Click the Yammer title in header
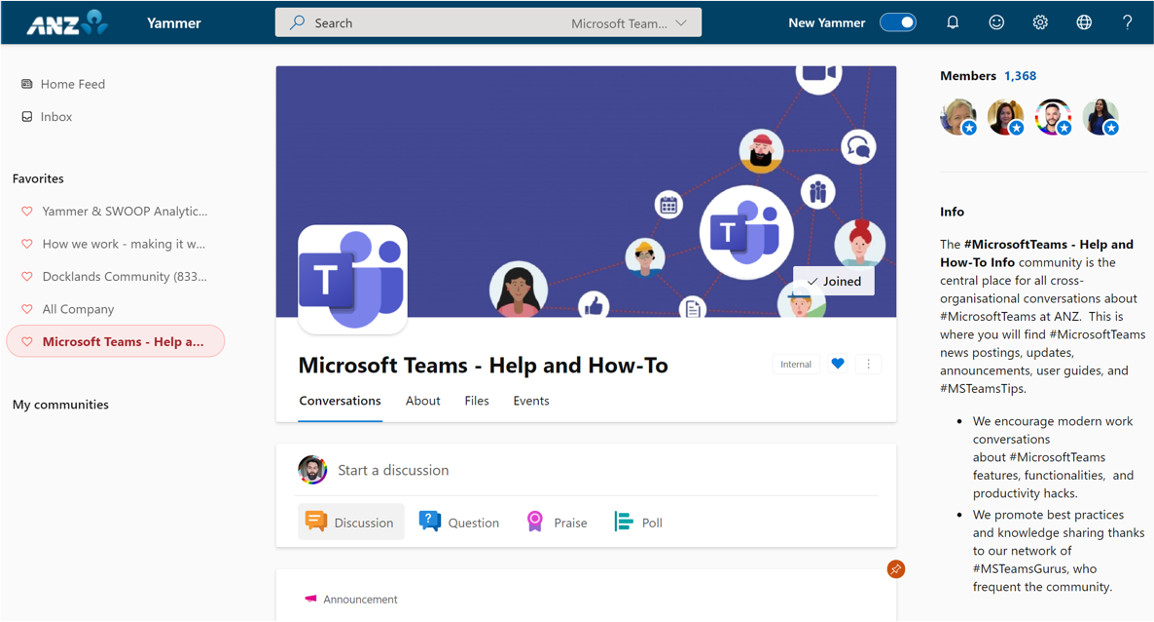This screenshot has height=622, width=1154. click(174, 23)
